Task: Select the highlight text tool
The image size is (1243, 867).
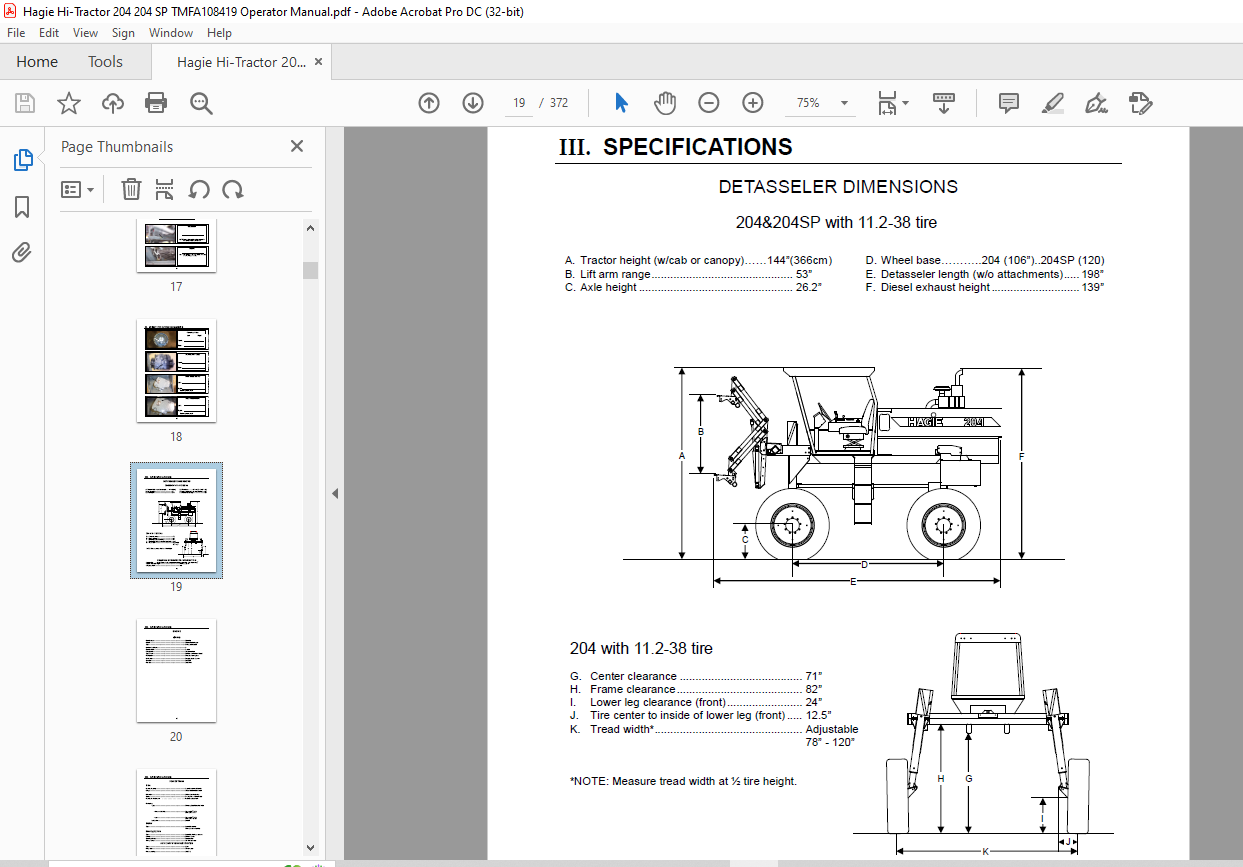Action: tap(1052, 103)
